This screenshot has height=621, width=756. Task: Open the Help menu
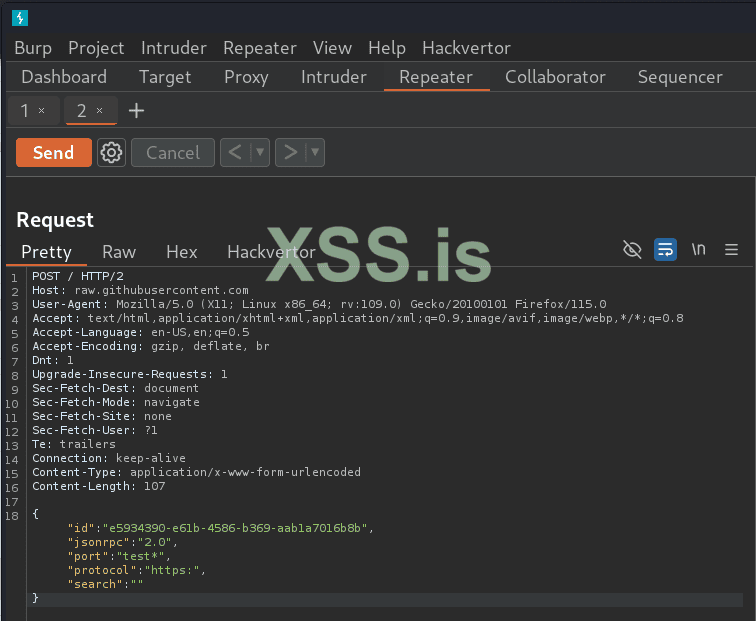coord(387,48)
